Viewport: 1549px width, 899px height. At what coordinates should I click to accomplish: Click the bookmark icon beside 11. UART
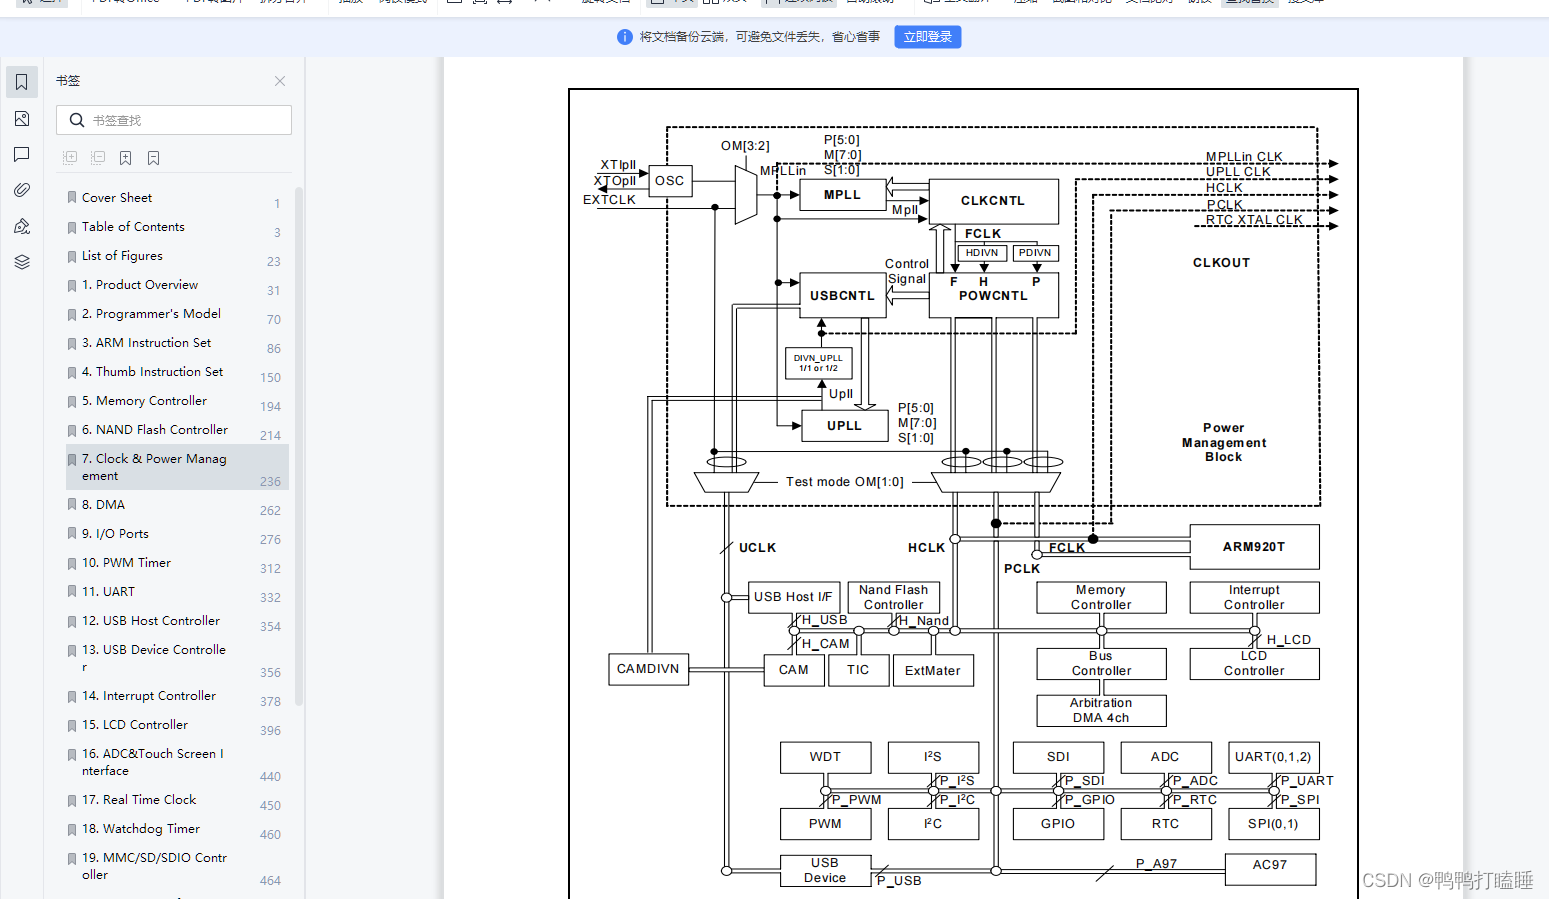72,592
